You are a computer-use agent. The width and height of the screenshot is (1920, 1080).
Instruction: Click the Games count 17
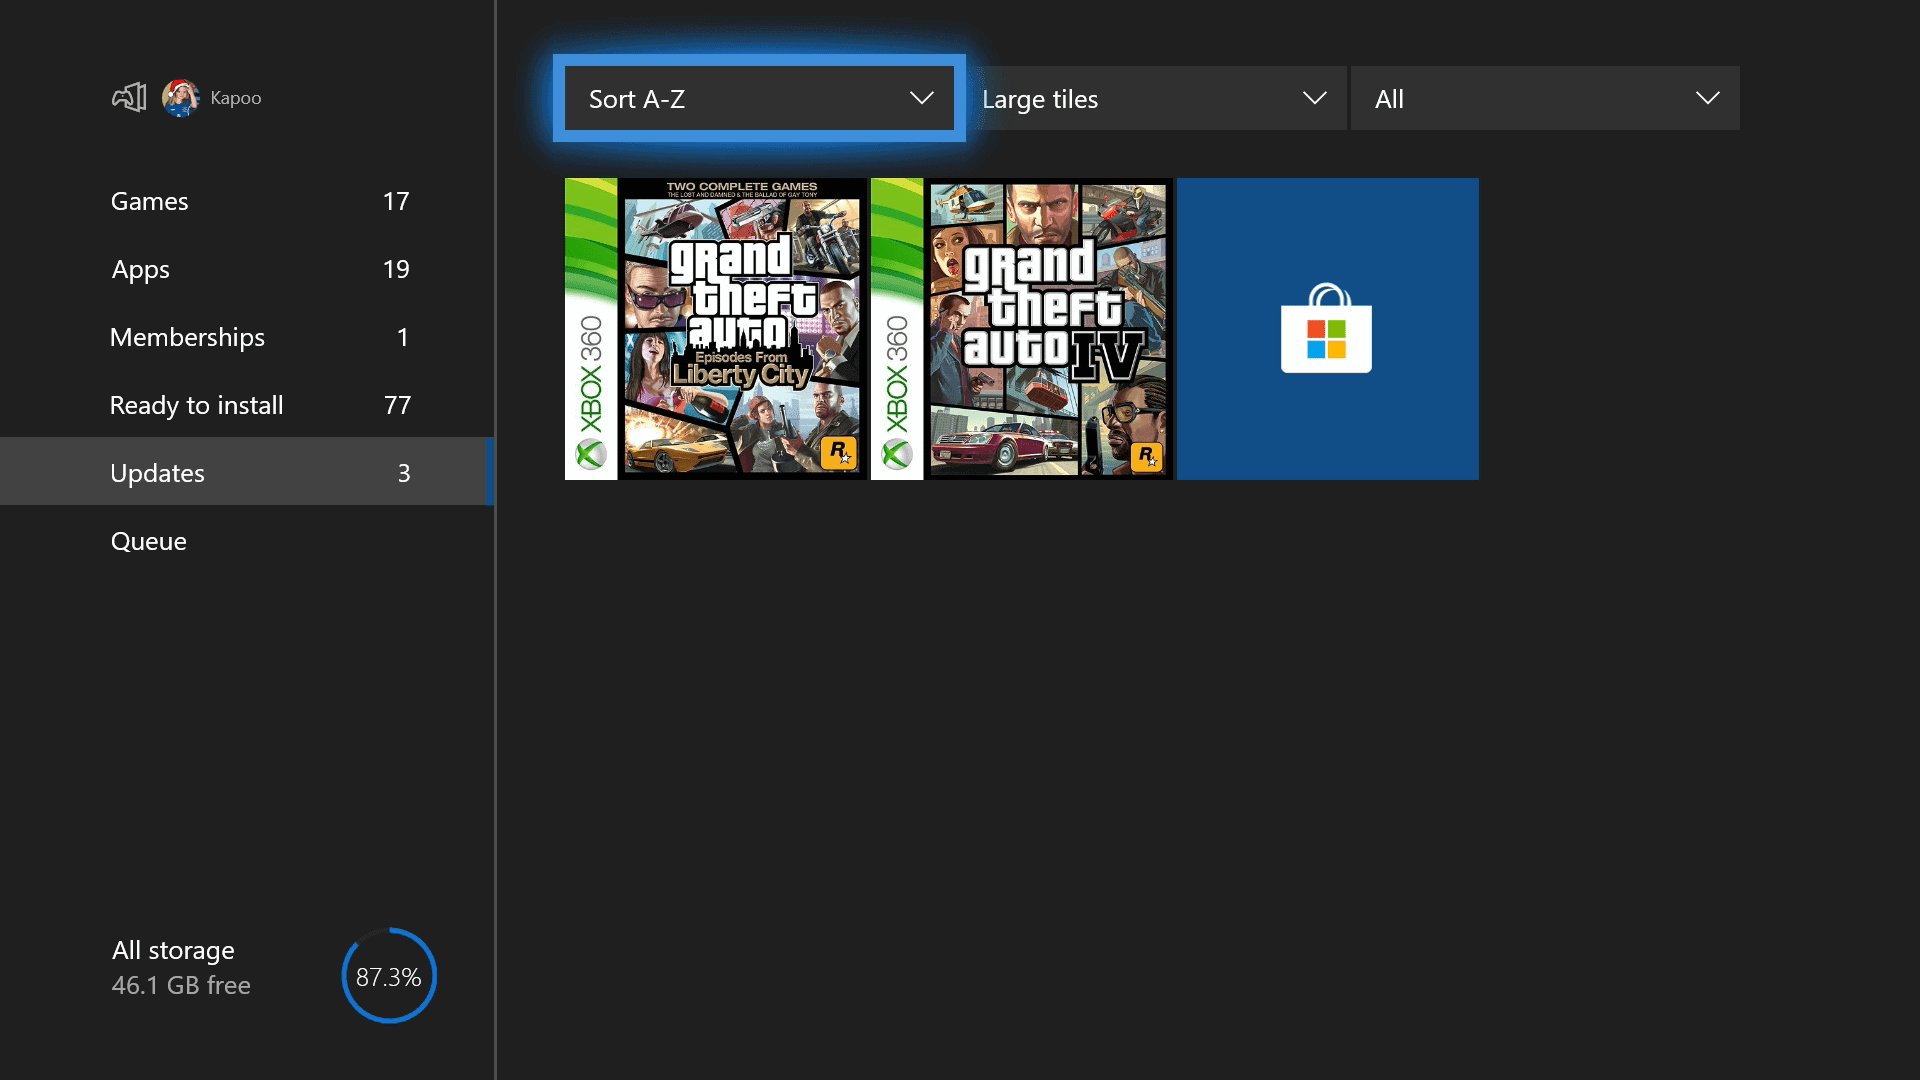coord(396,201)
